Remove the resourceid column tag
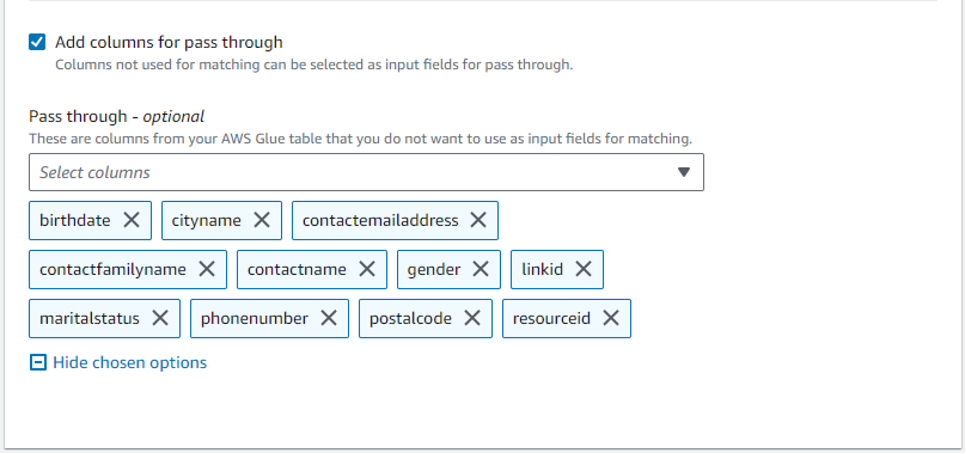Viewport: 966px width, 454px height. (x=611, y=319)
